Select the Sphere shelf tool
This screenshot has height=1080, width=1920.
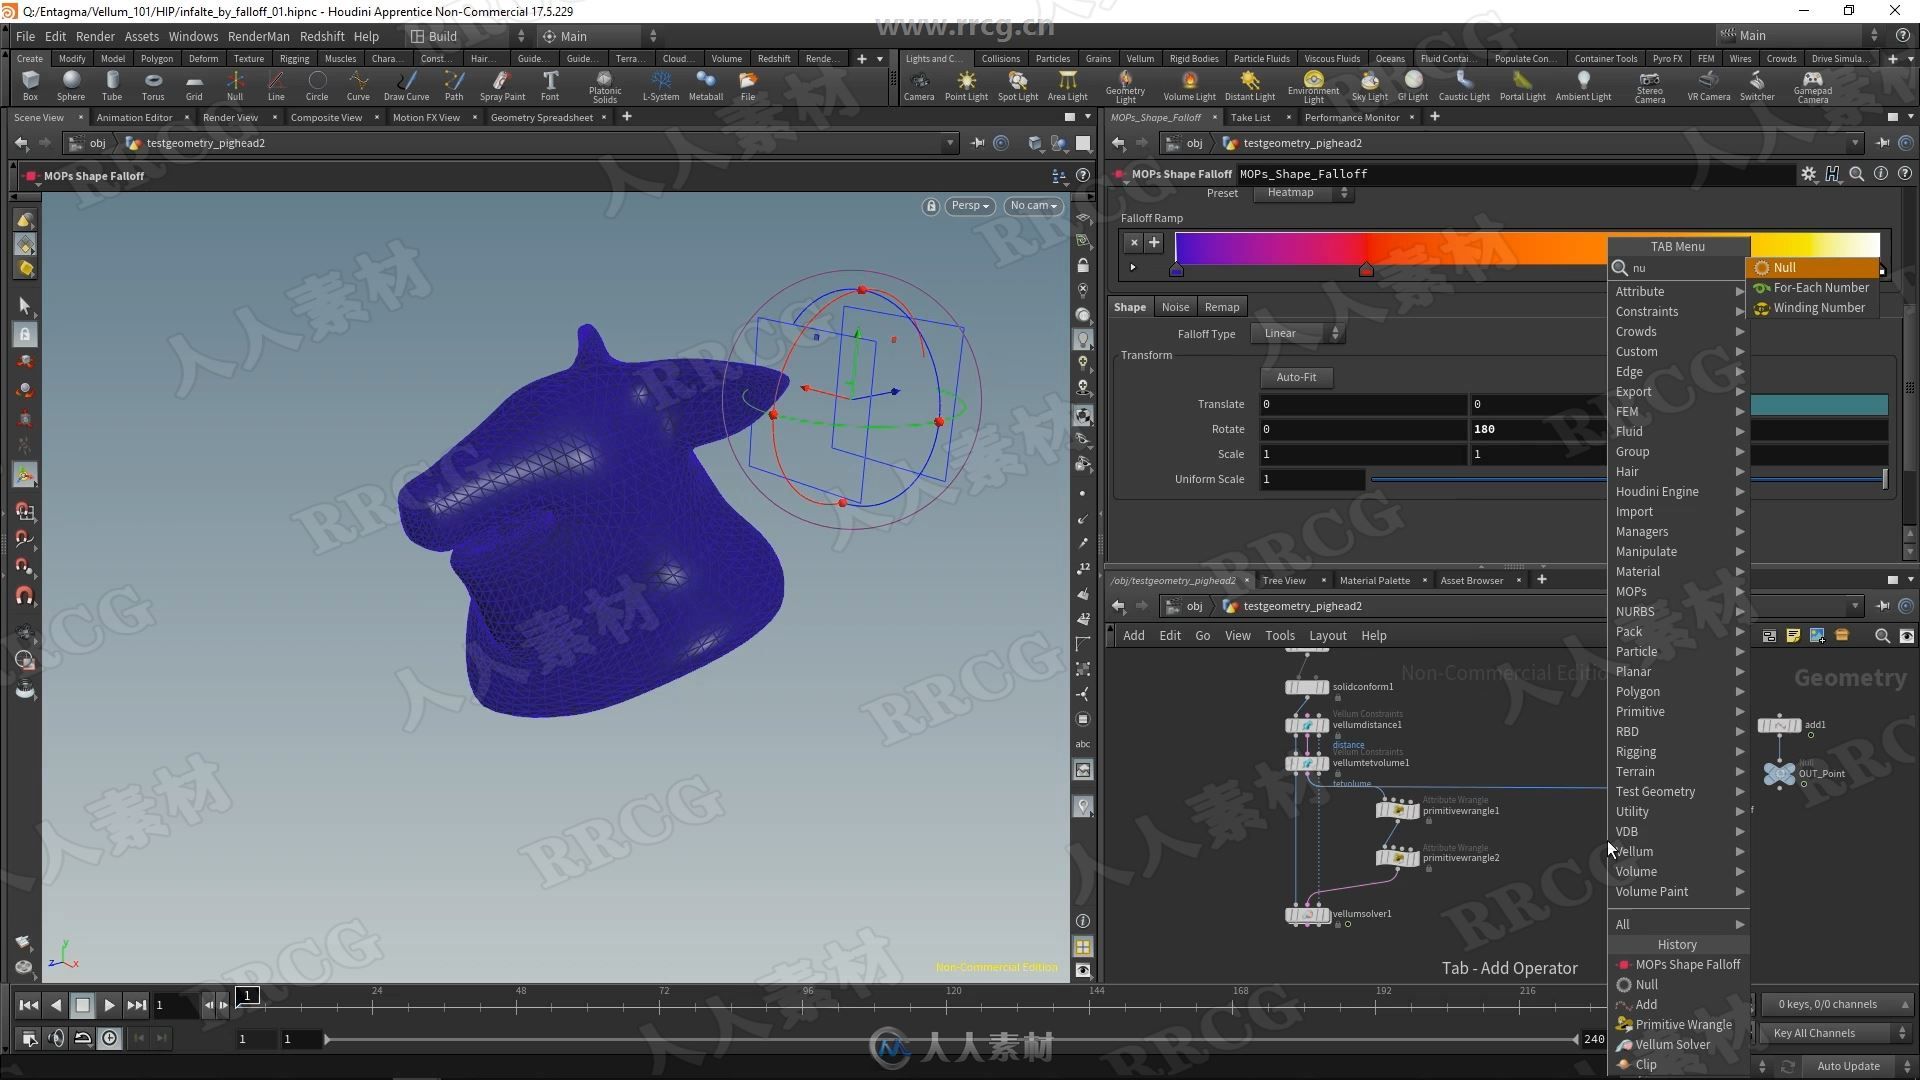[71, 85]
